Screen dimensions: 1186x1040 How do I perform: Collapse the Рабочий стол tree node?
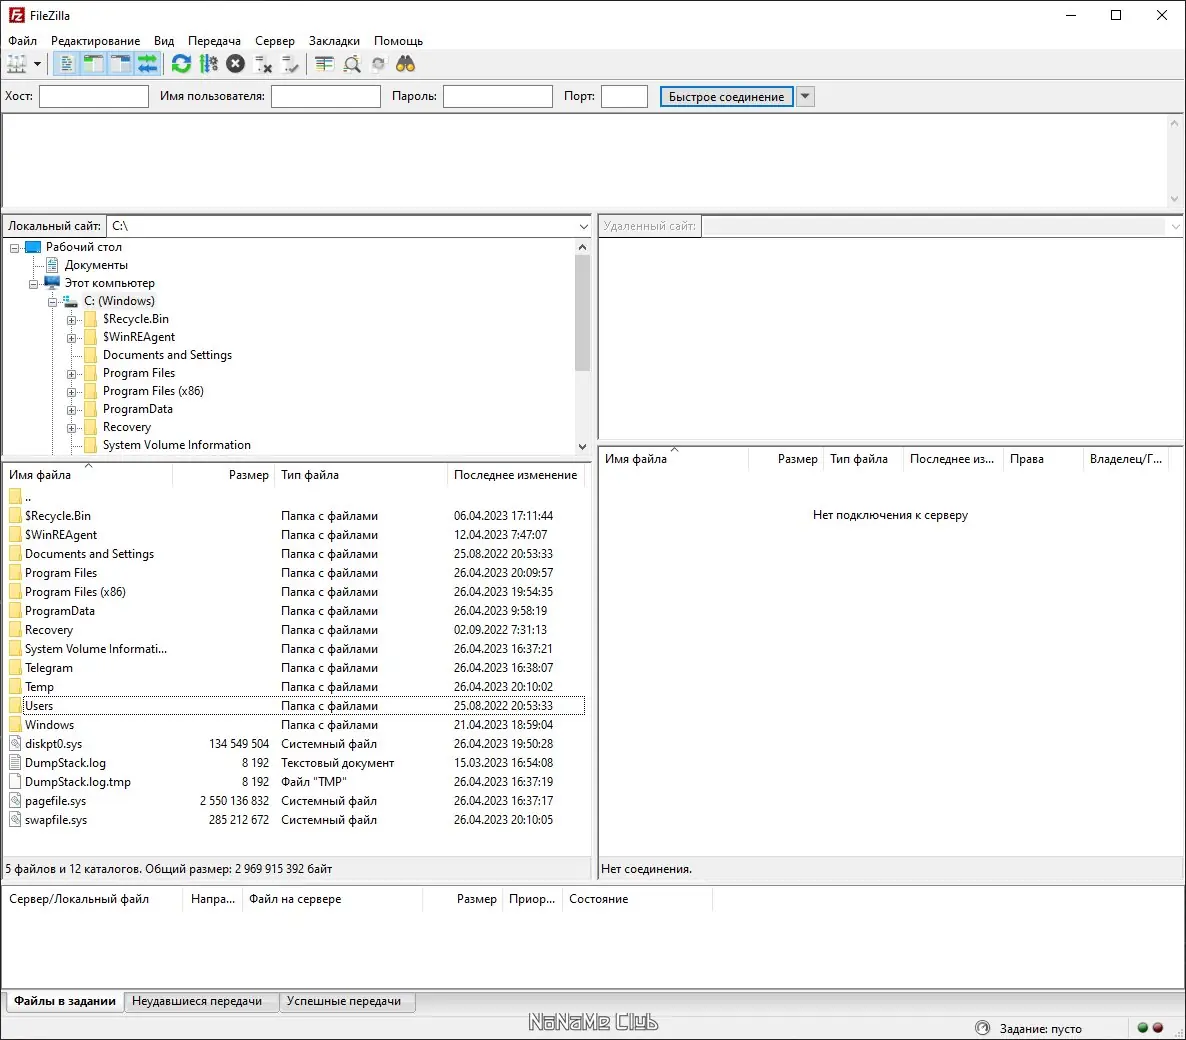[14, 247]
